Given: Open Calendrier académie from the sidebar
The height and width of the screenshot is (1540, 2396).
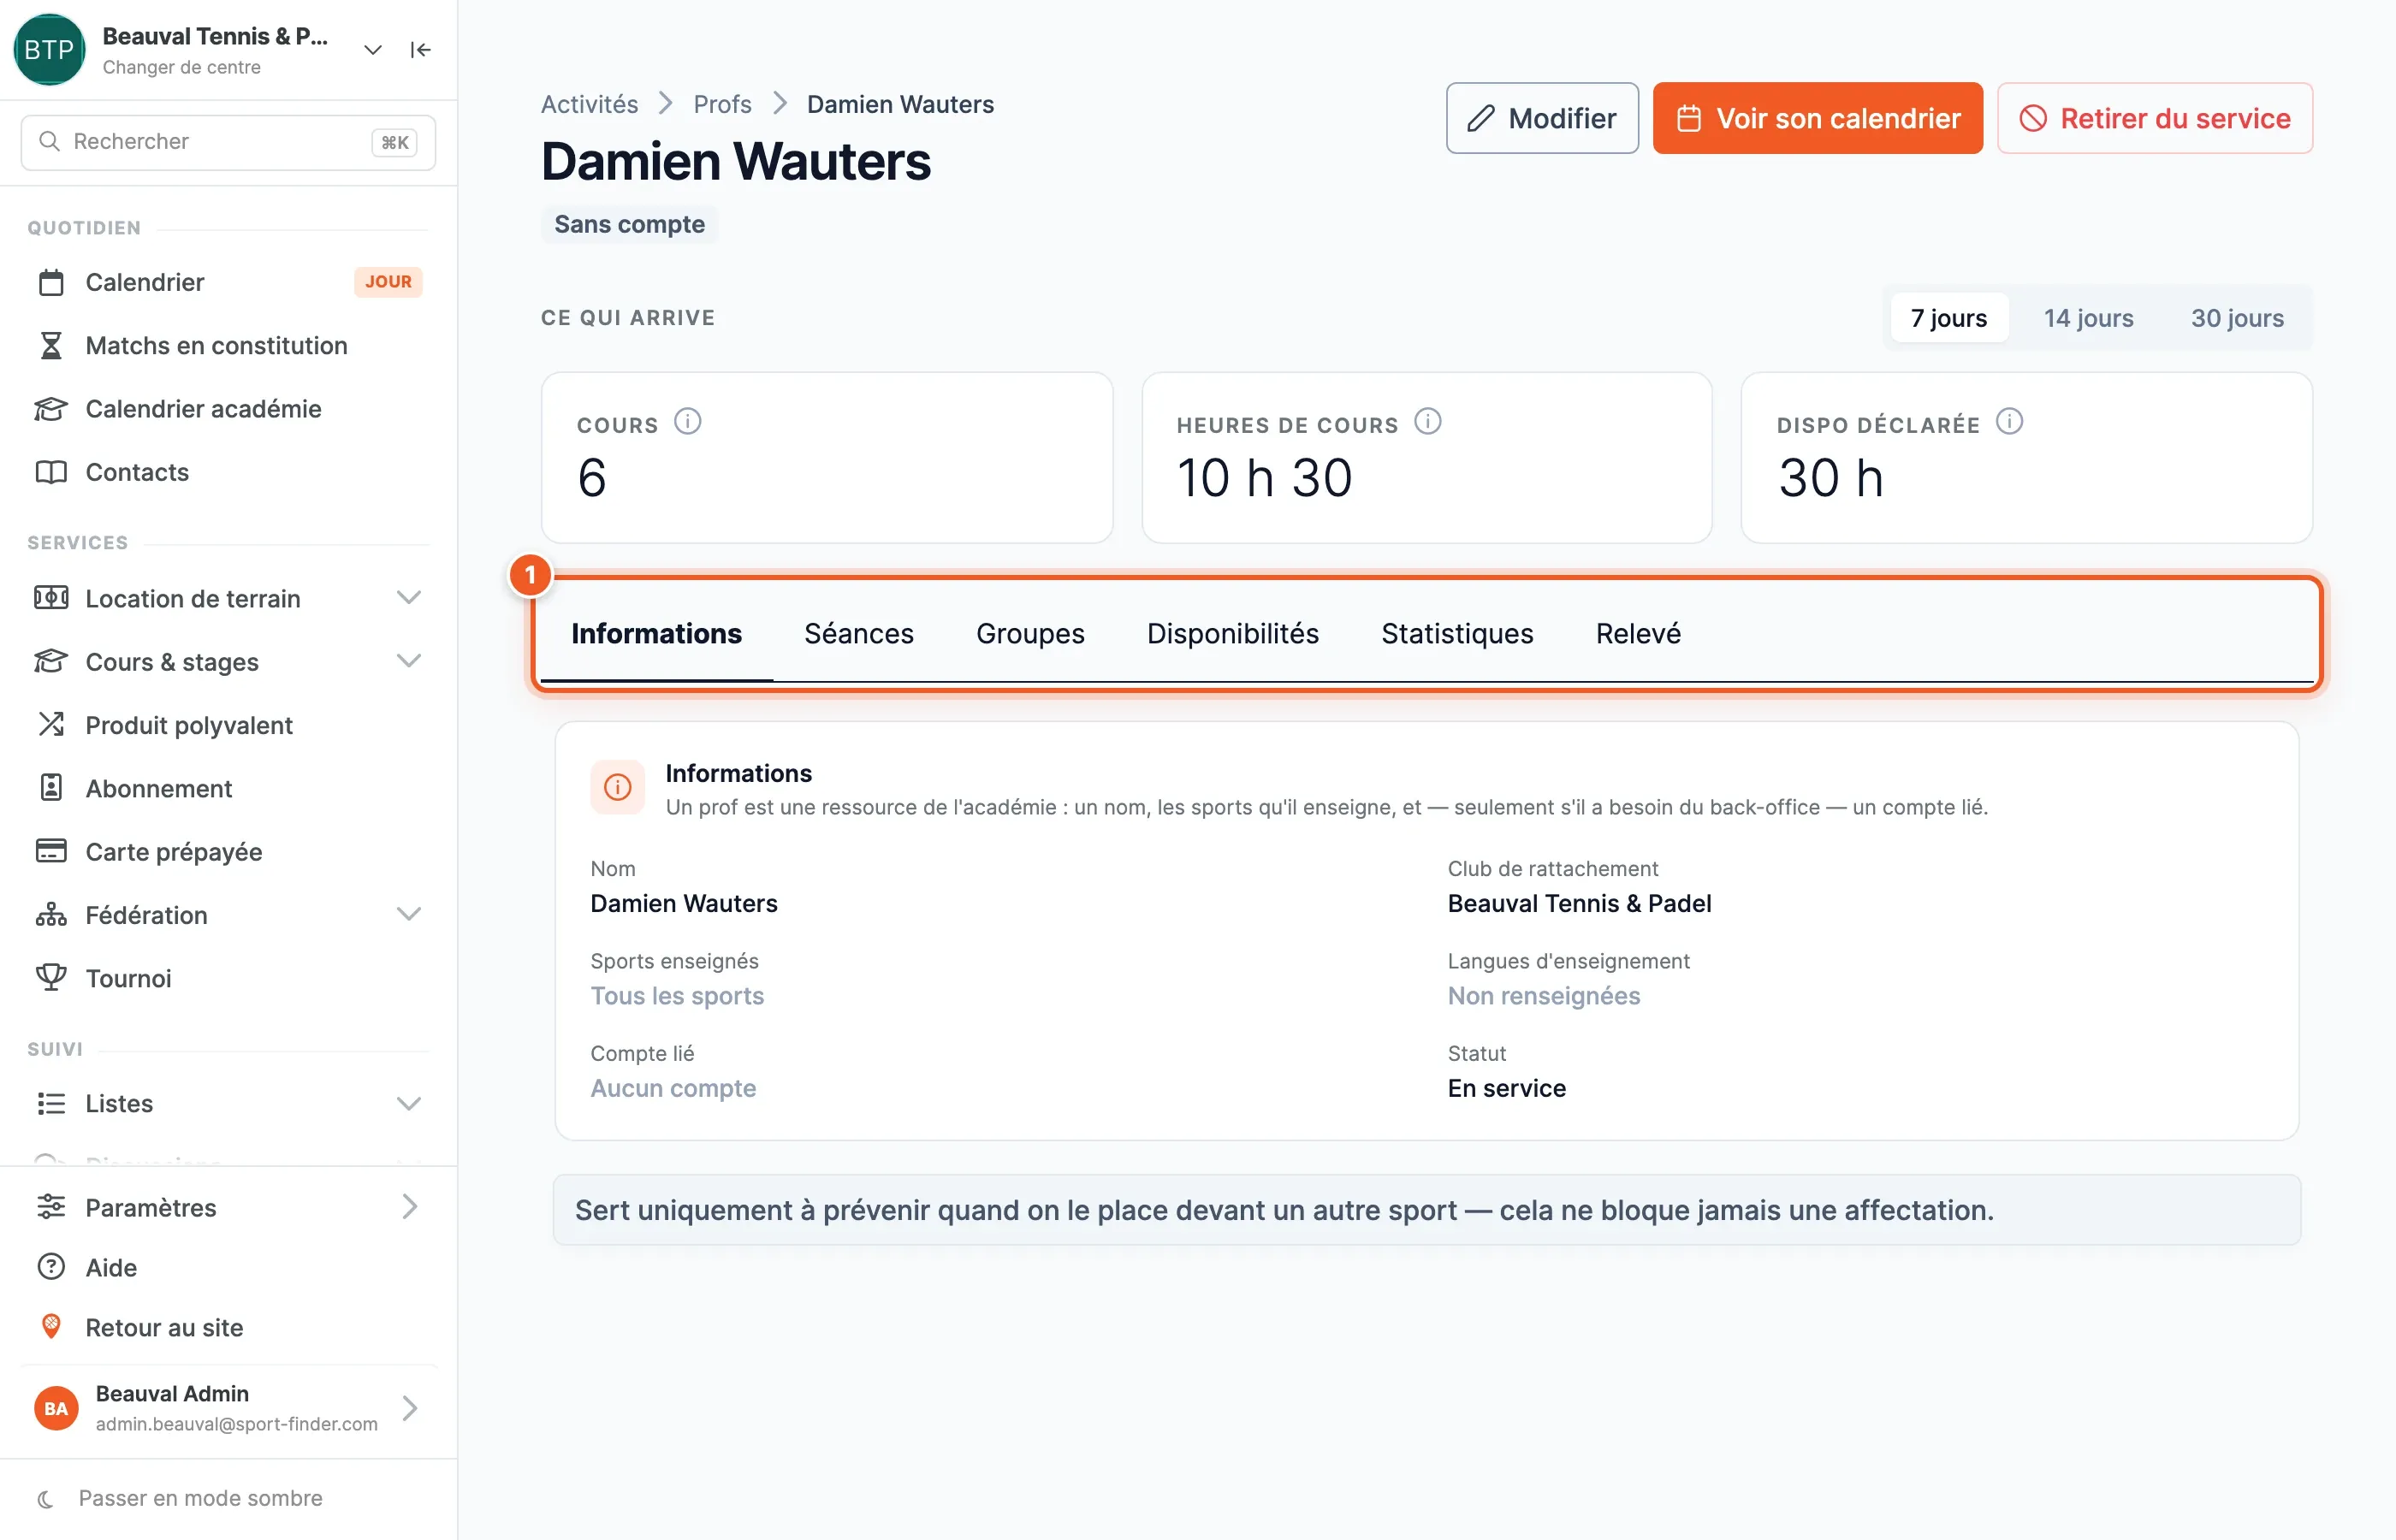Looking at the screenshot, I should 228,408.
